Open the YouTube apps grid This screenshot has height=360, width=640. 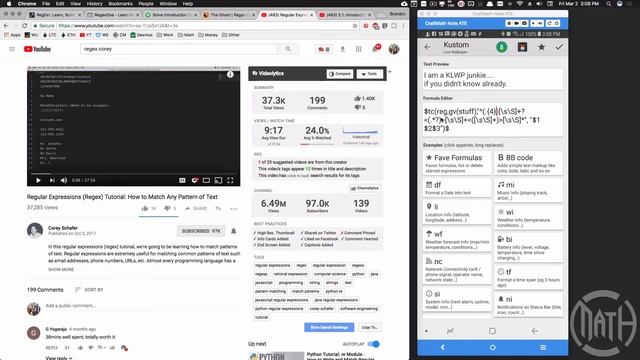358,49
